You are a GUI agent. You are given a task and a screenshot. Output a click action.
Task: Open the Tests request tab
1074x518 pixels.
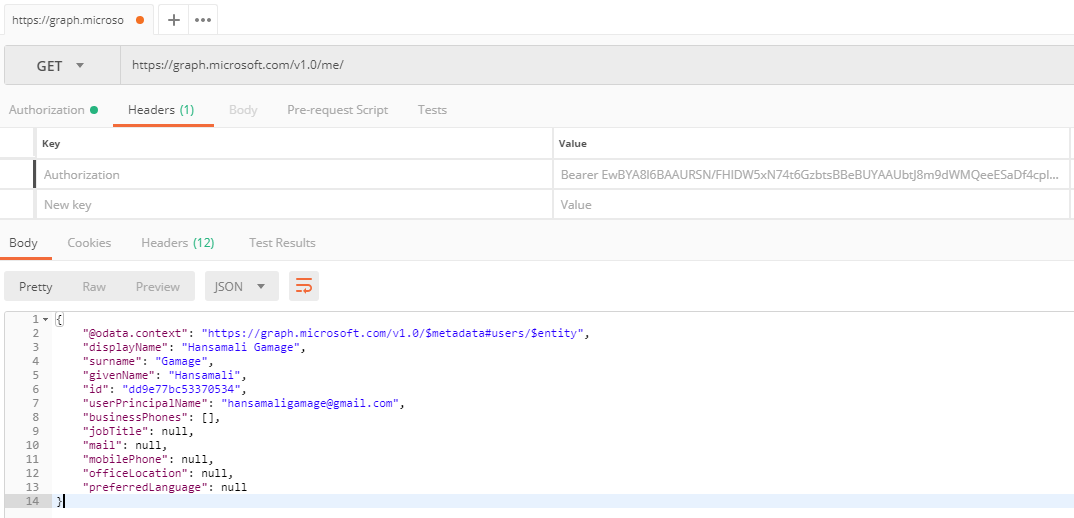click(432, 110)
